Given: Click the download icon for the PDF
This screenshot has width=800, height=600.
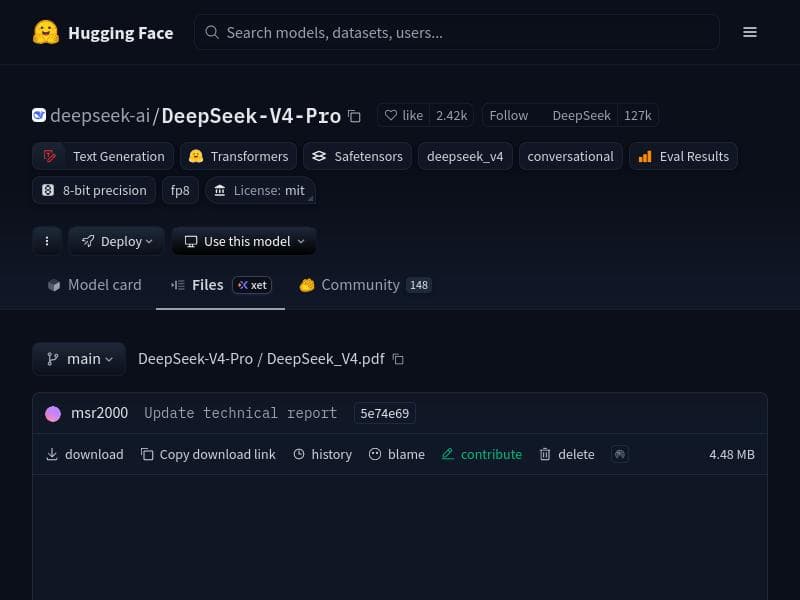Looking at the screenshot, I should [52, 454].
